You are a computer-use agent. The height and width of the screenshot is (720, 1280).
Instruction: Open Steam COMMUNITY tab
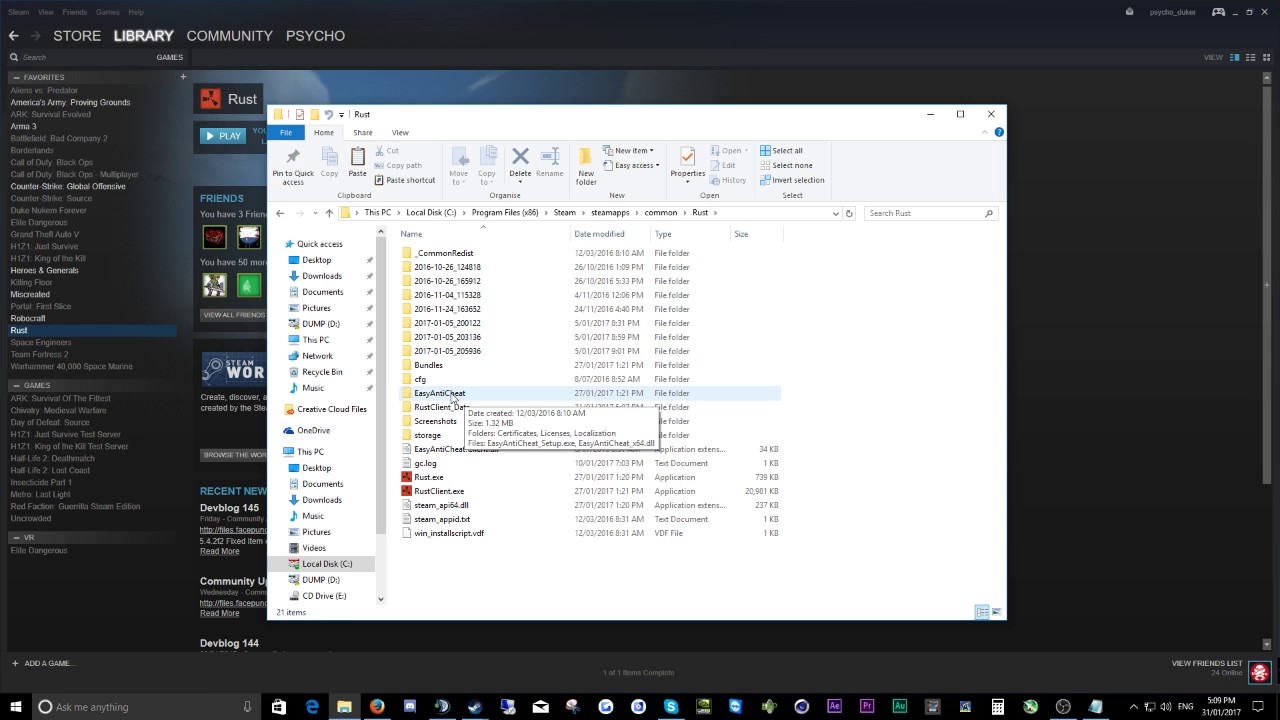coord(229,36)
